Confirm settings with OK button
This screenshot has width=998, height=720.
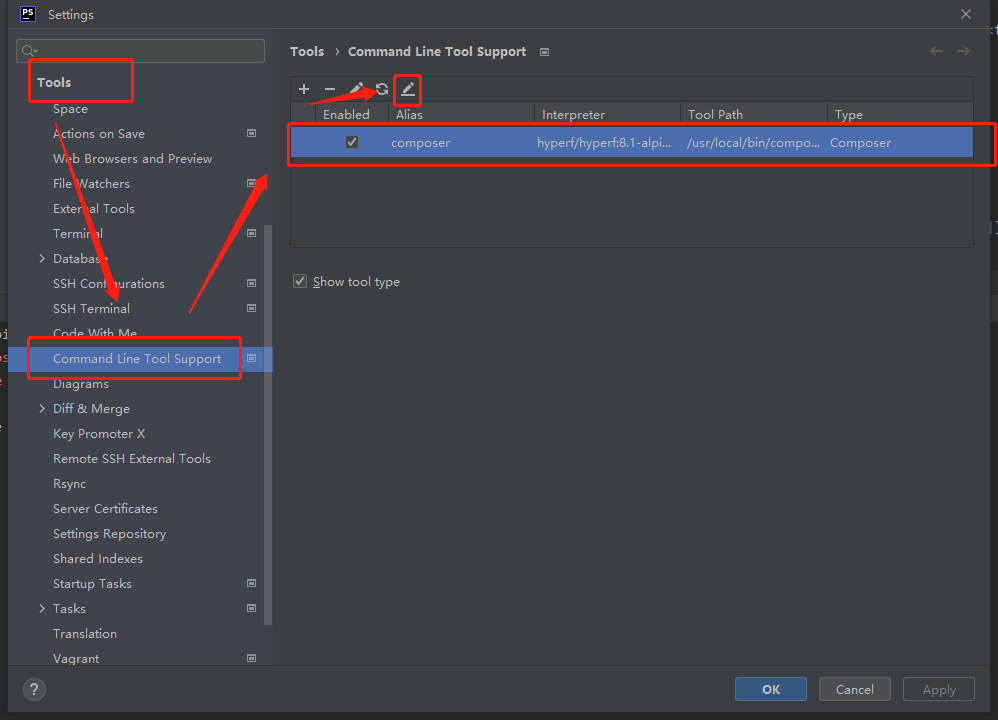coord(771,689)
